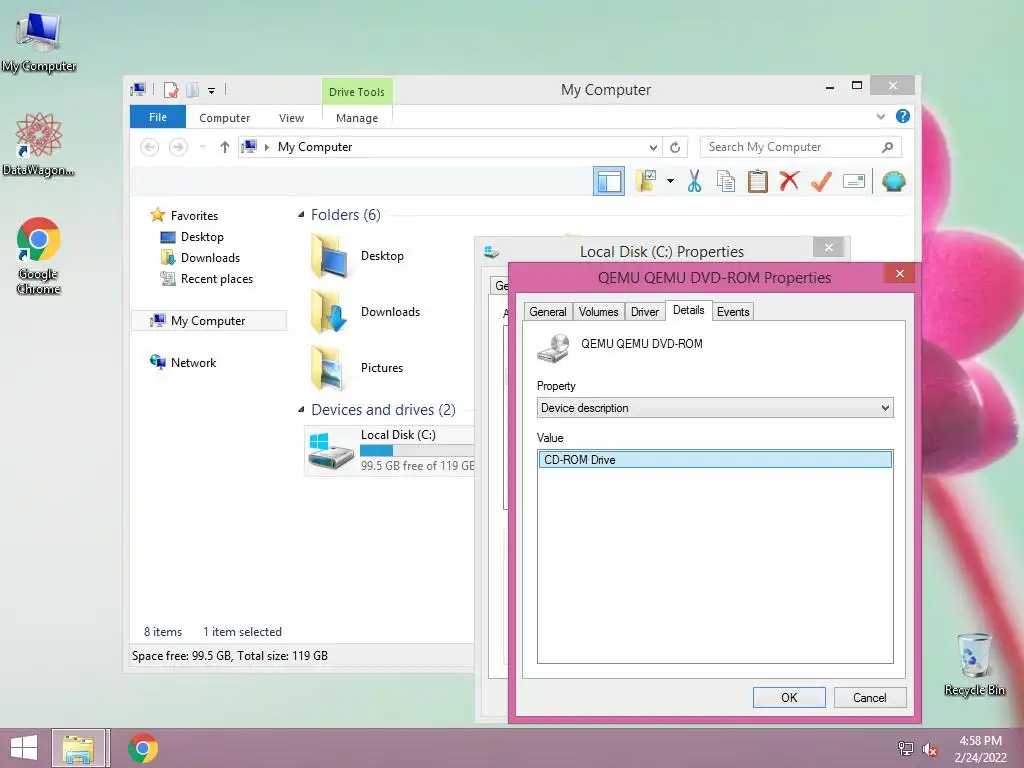Expand the ribbon using the chevron
Viewport: 1024px width, 768px height.
(x=880, y=116)
